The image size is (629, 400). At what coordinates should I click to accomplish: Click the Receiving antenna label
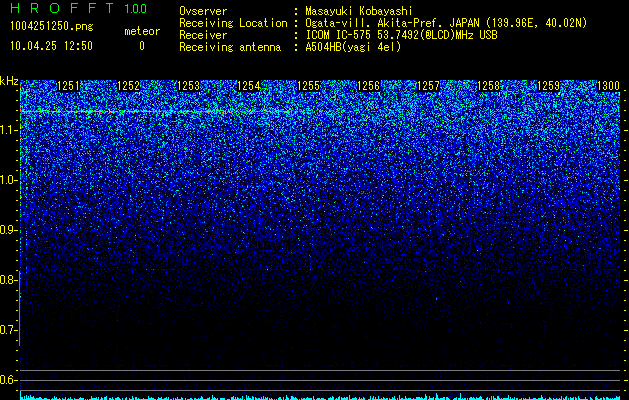pos(230,47)
